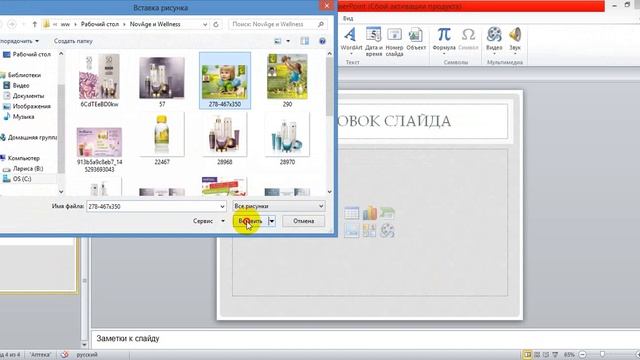Select Библиотеки in navigation pane

(x=24, y=75)
